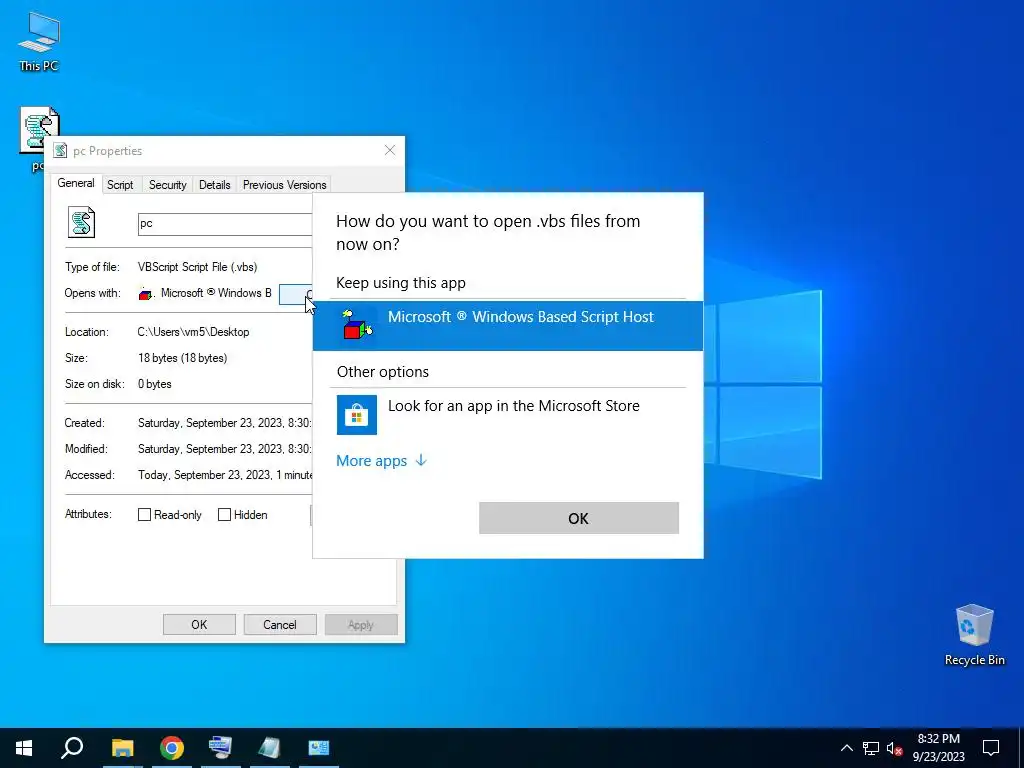1024x768 pixels.
Task: Launch File Explorer from taskbar
Action: (122, 748)
